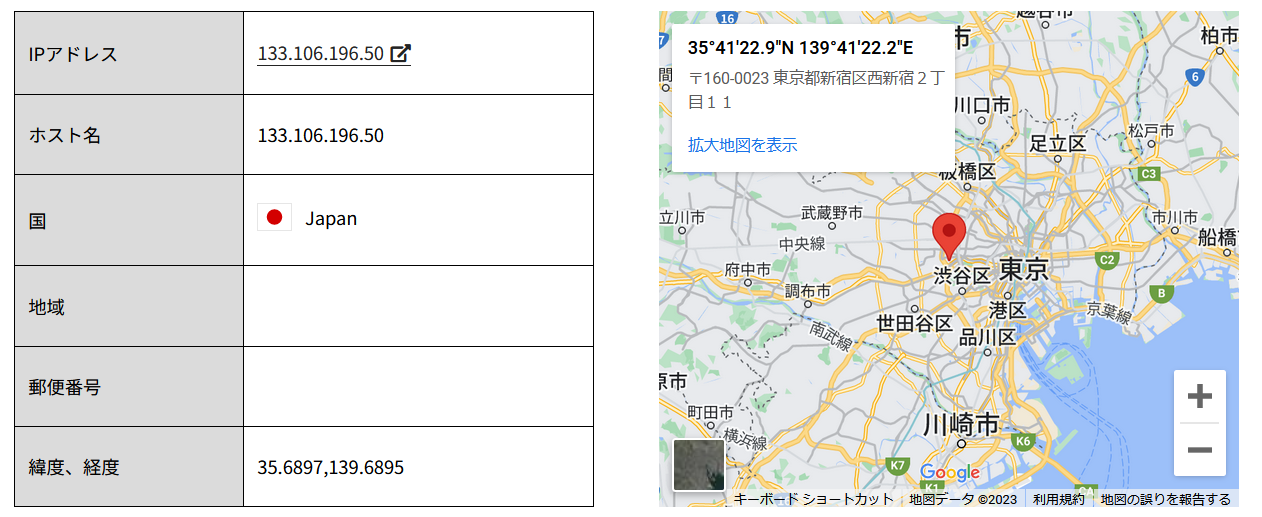Switch to satellite view thumbnail
The height and width of the screenshot is (517, 1262).
[x=698, y=465]
